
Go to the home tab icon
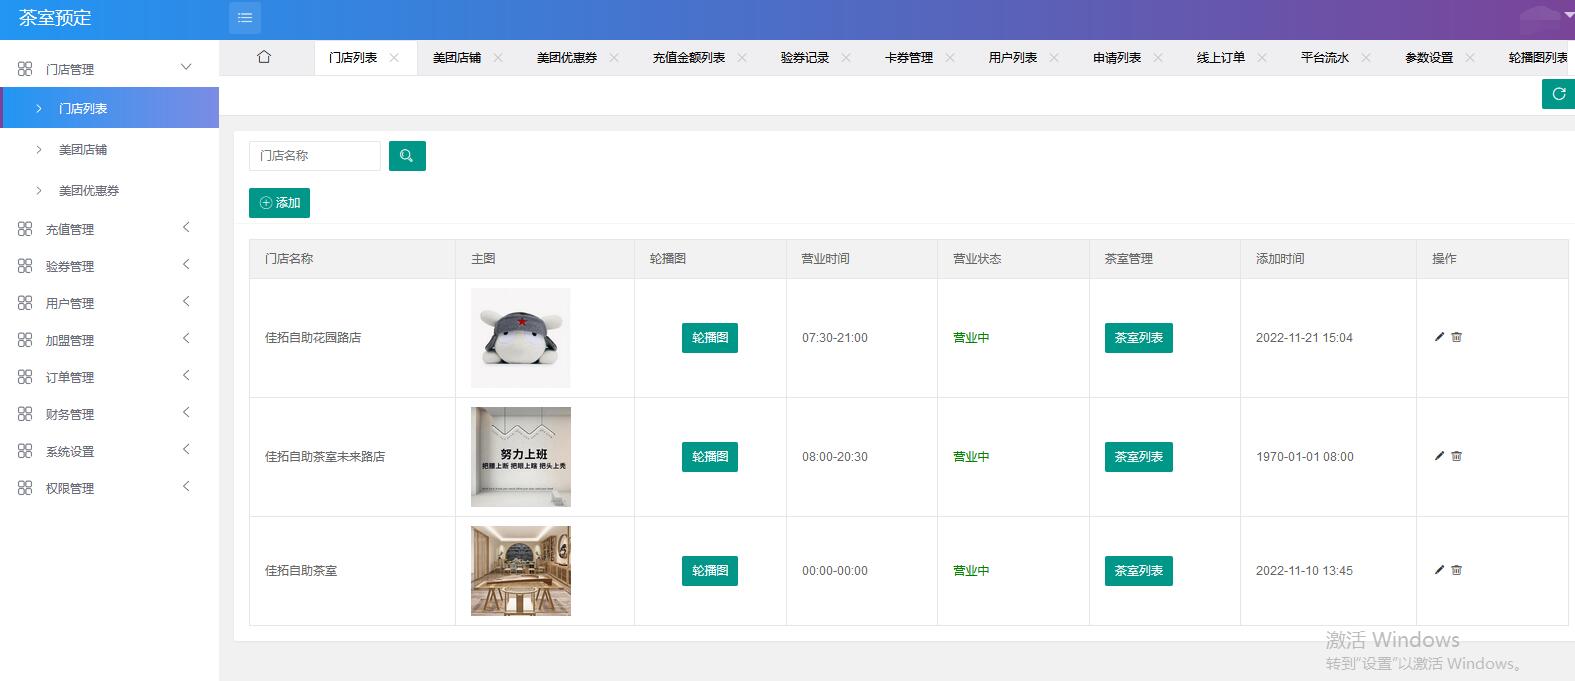point(264,57)
